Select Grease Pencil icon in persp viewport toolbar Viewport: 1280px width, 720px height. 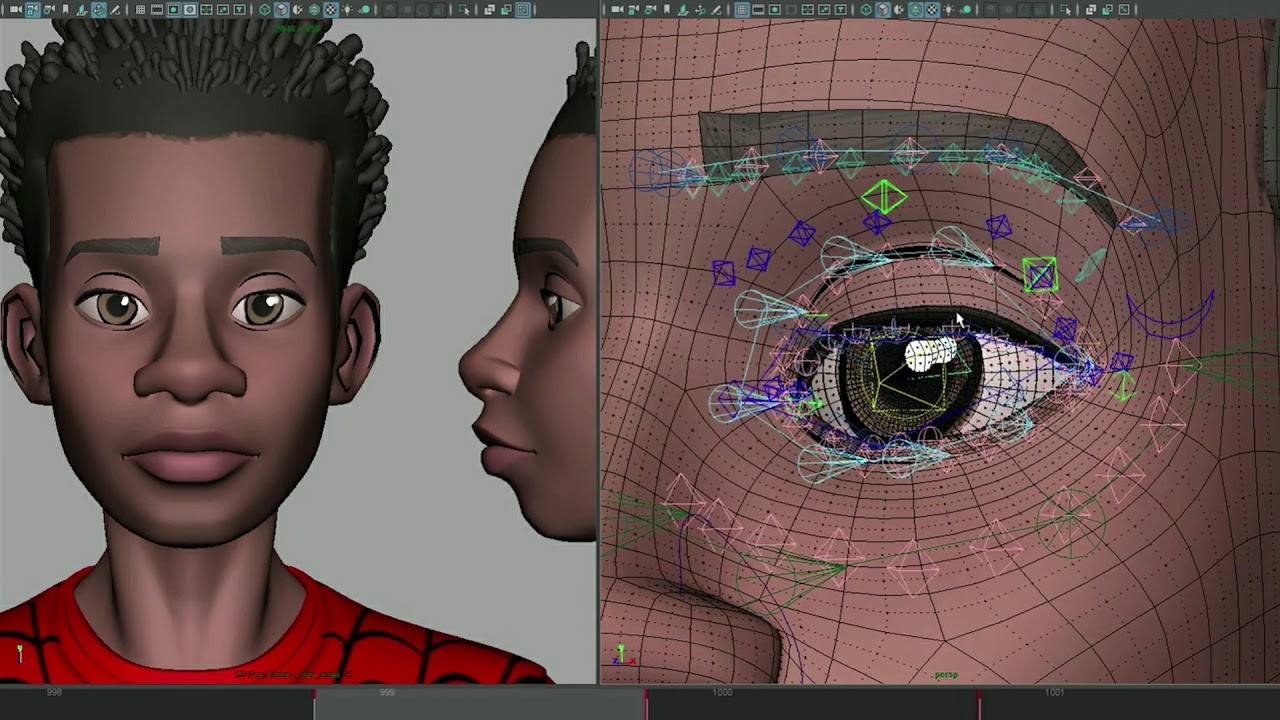pyautogui.click(x=716, y=10)
